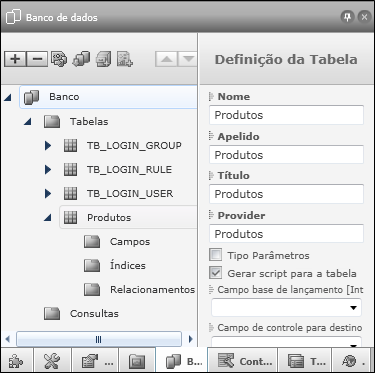
Task: Click the move up arrow button
Action: click(166, 59)
